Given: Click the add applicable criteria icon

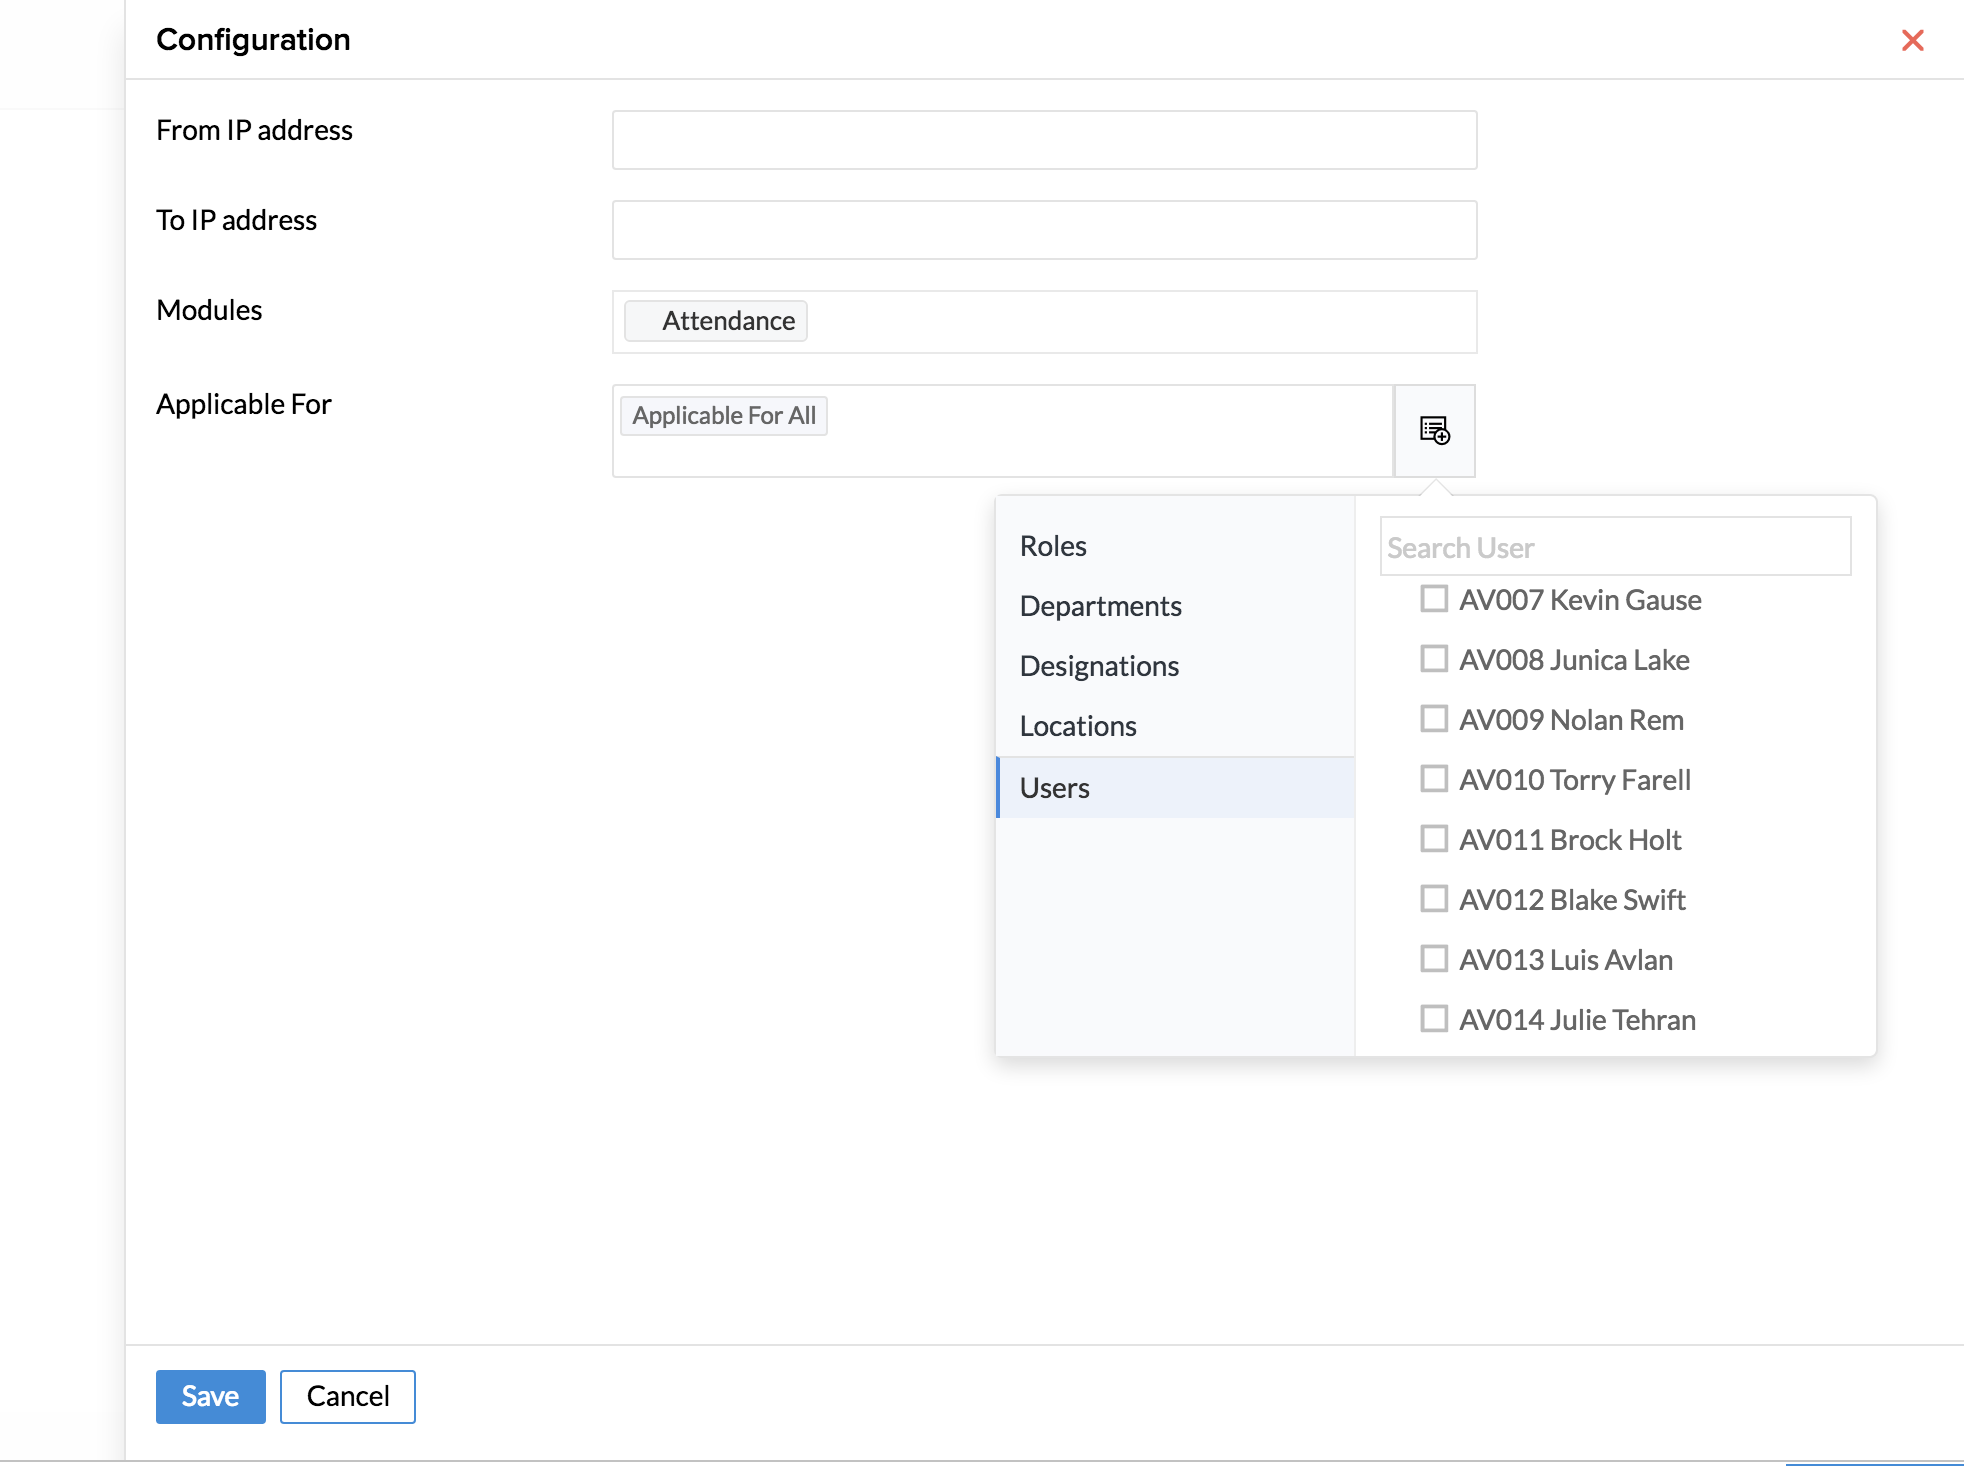Looking at the screenshot, I should pyautogui.click(x=1434, y=431).
